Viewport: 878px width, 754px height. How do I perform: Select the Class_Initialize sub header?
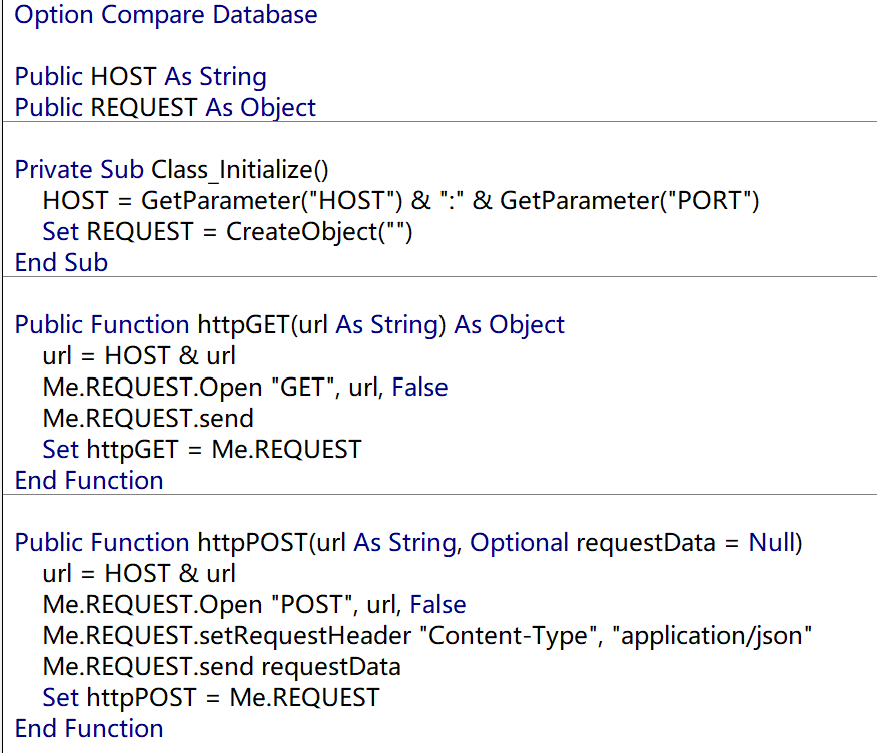pos(171,170)
